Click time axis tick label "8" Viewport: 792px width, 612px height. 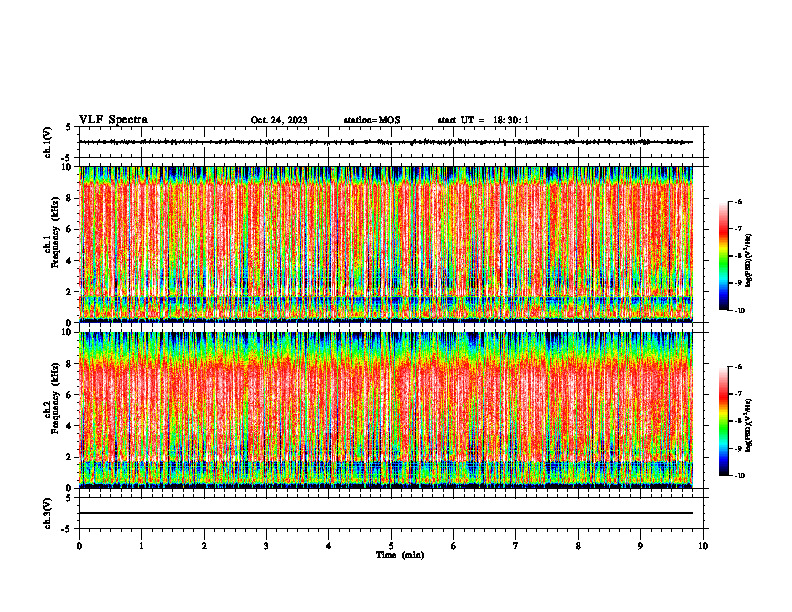(x=578, y=546)
